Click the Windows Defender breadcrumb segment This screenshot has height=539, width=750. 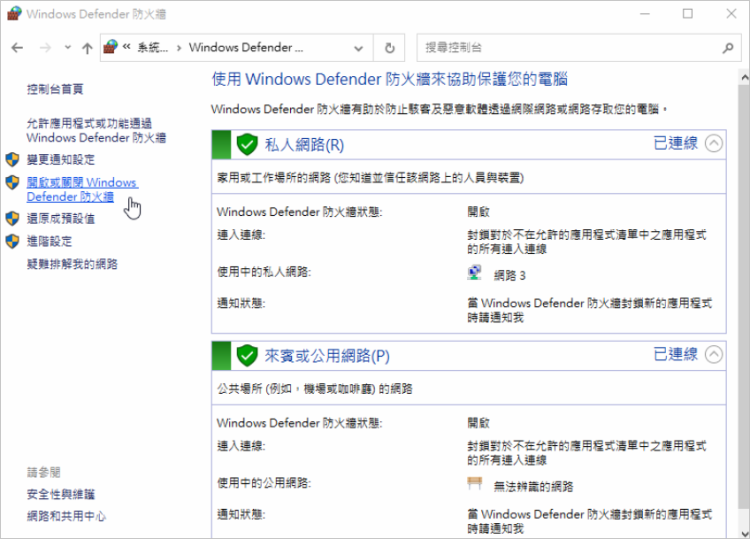tap(246, 47)
